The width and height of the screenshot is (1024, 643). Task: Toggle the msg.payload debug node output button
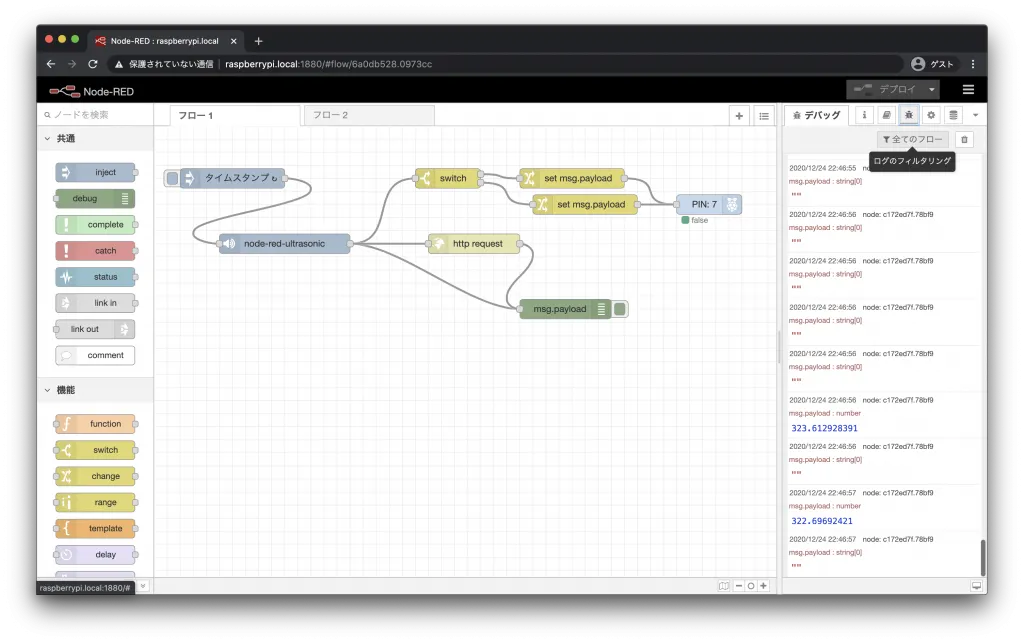pos(621,309)
